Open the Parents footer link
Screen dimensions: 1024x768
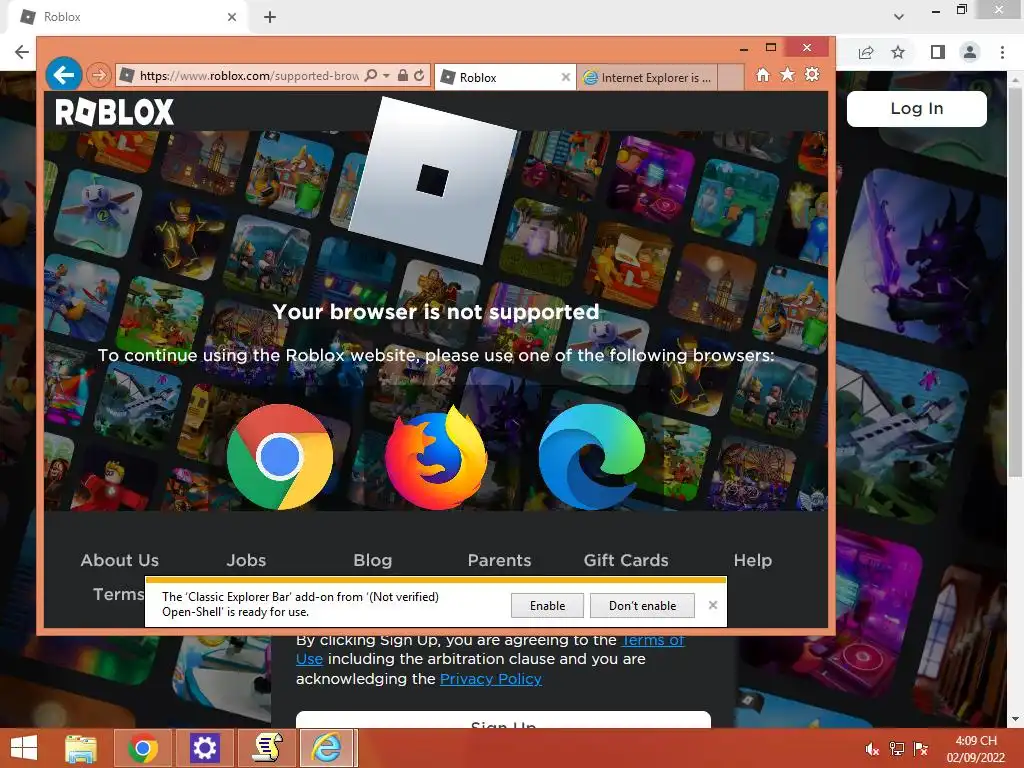[499, 560]
